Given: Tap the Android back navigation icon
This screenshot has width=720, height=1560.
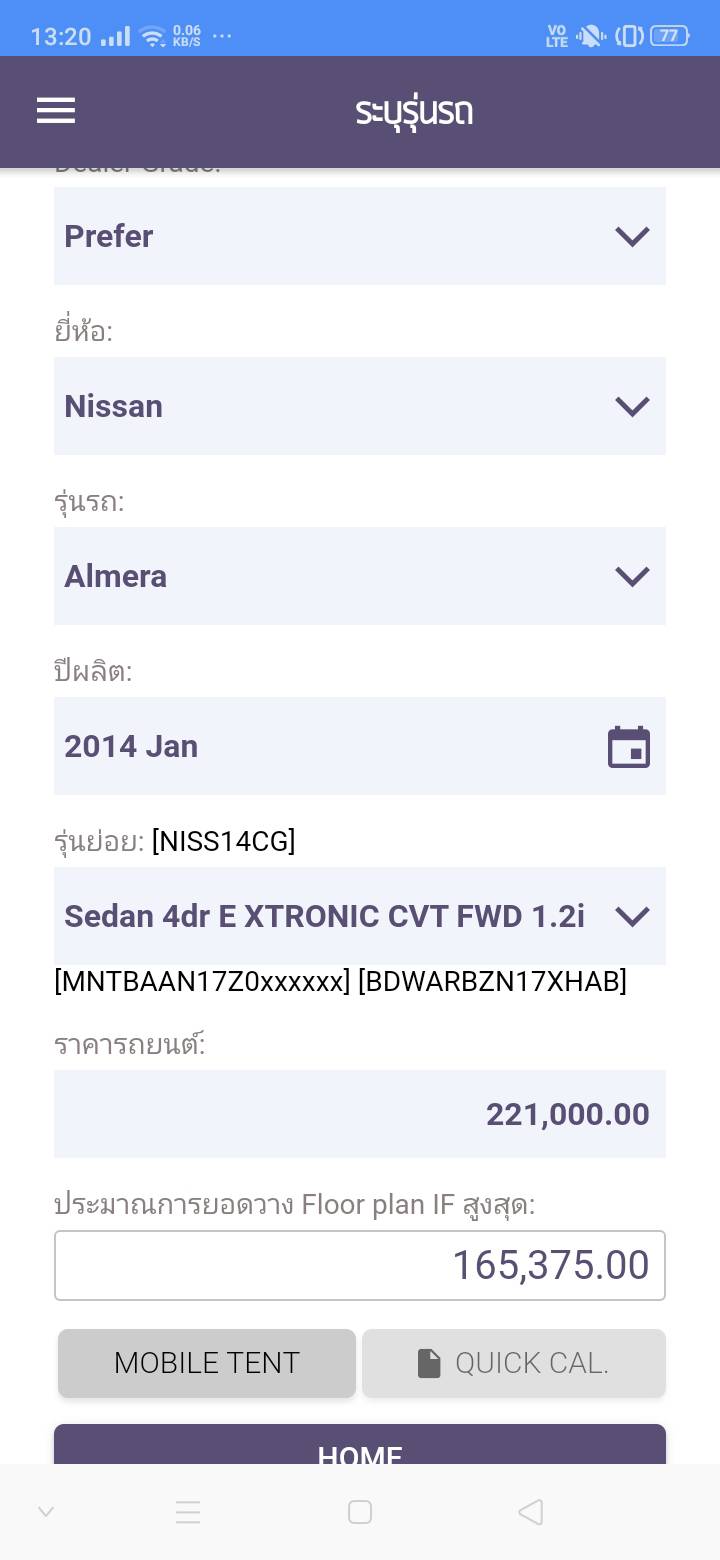Looking at the screenshot, I should click(x=531, y=1512).
